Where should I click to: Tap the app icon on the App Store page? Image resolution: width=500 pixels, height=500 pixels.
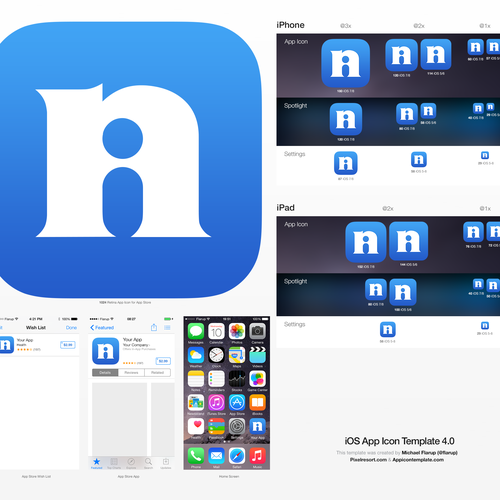coord(106,351)
